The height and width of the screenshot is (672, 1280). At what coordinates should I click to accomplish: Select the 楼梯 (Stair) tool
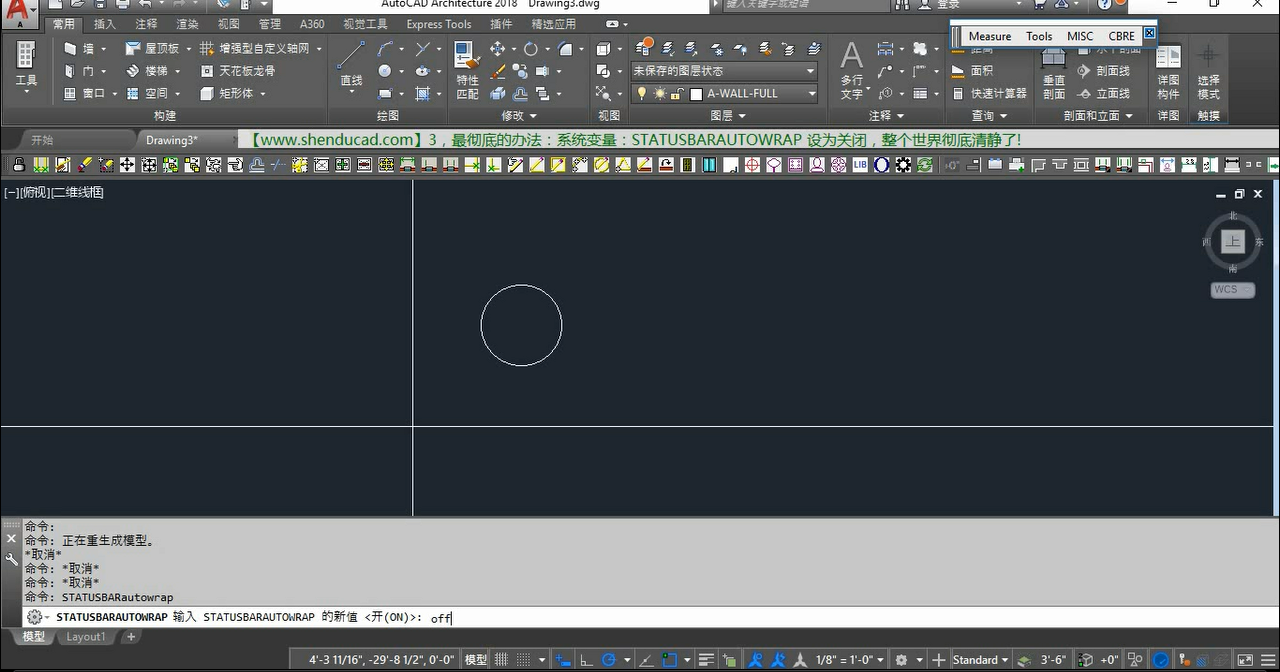point(147,71)
